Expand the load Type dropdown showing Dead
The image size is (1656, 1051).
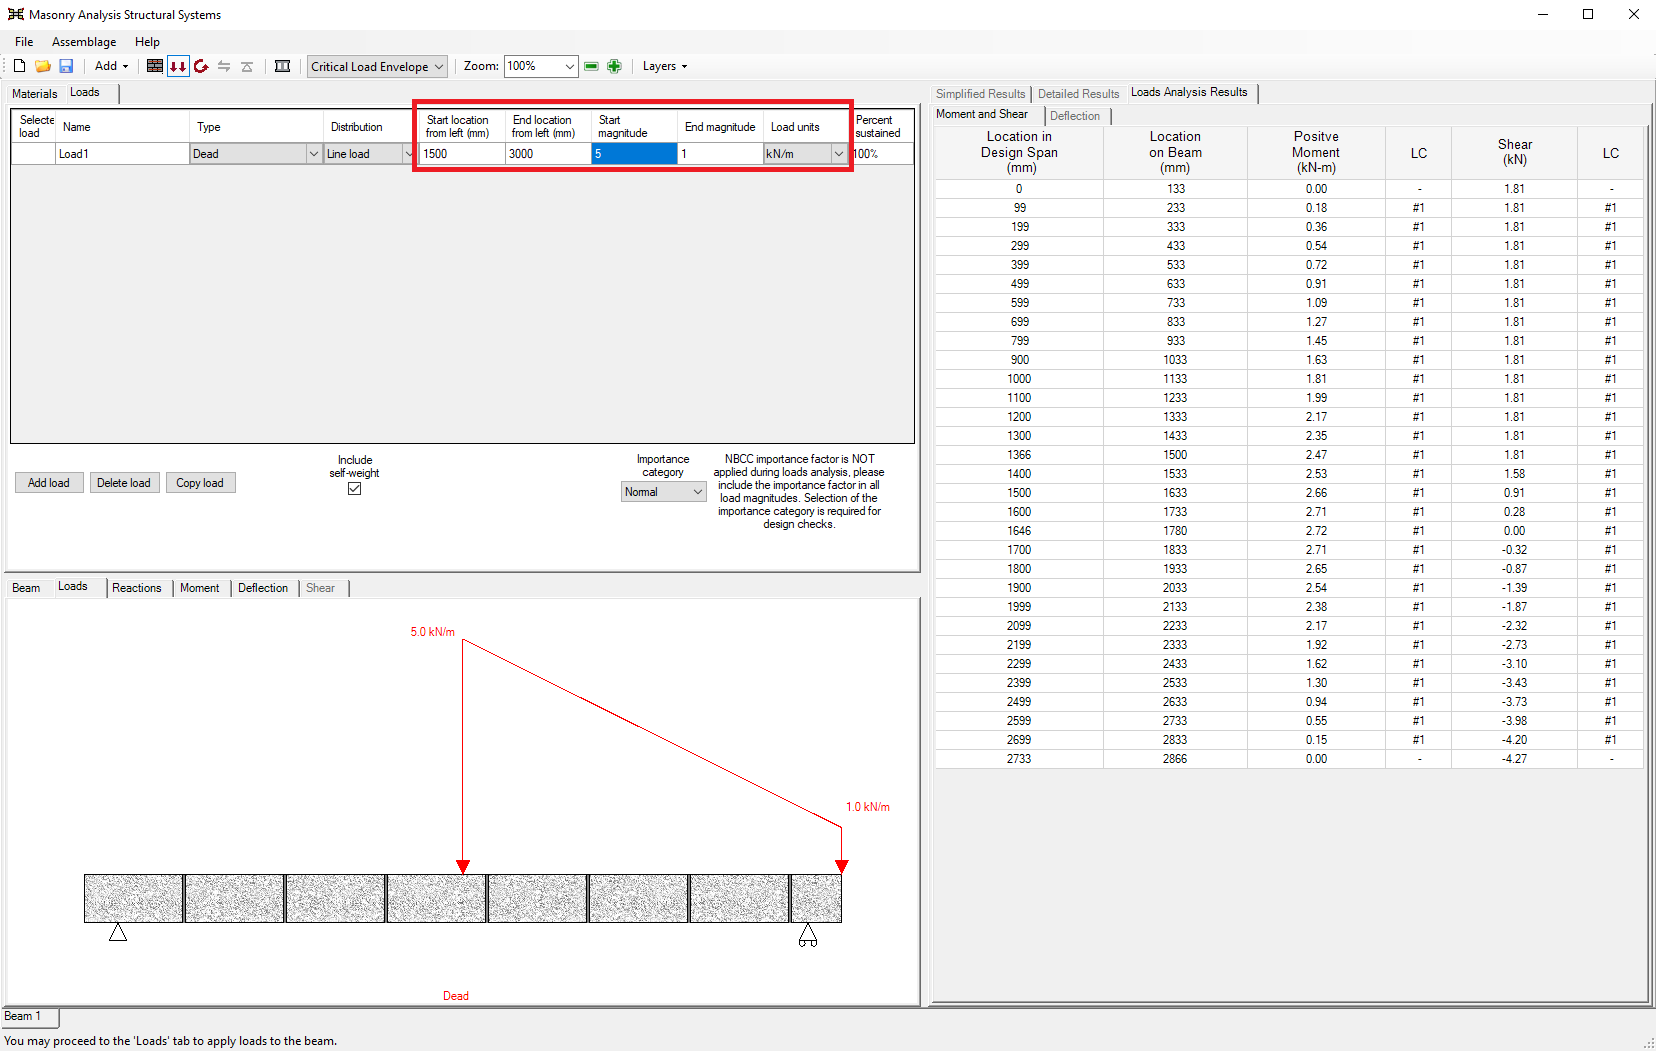click(x=313, y=154)
